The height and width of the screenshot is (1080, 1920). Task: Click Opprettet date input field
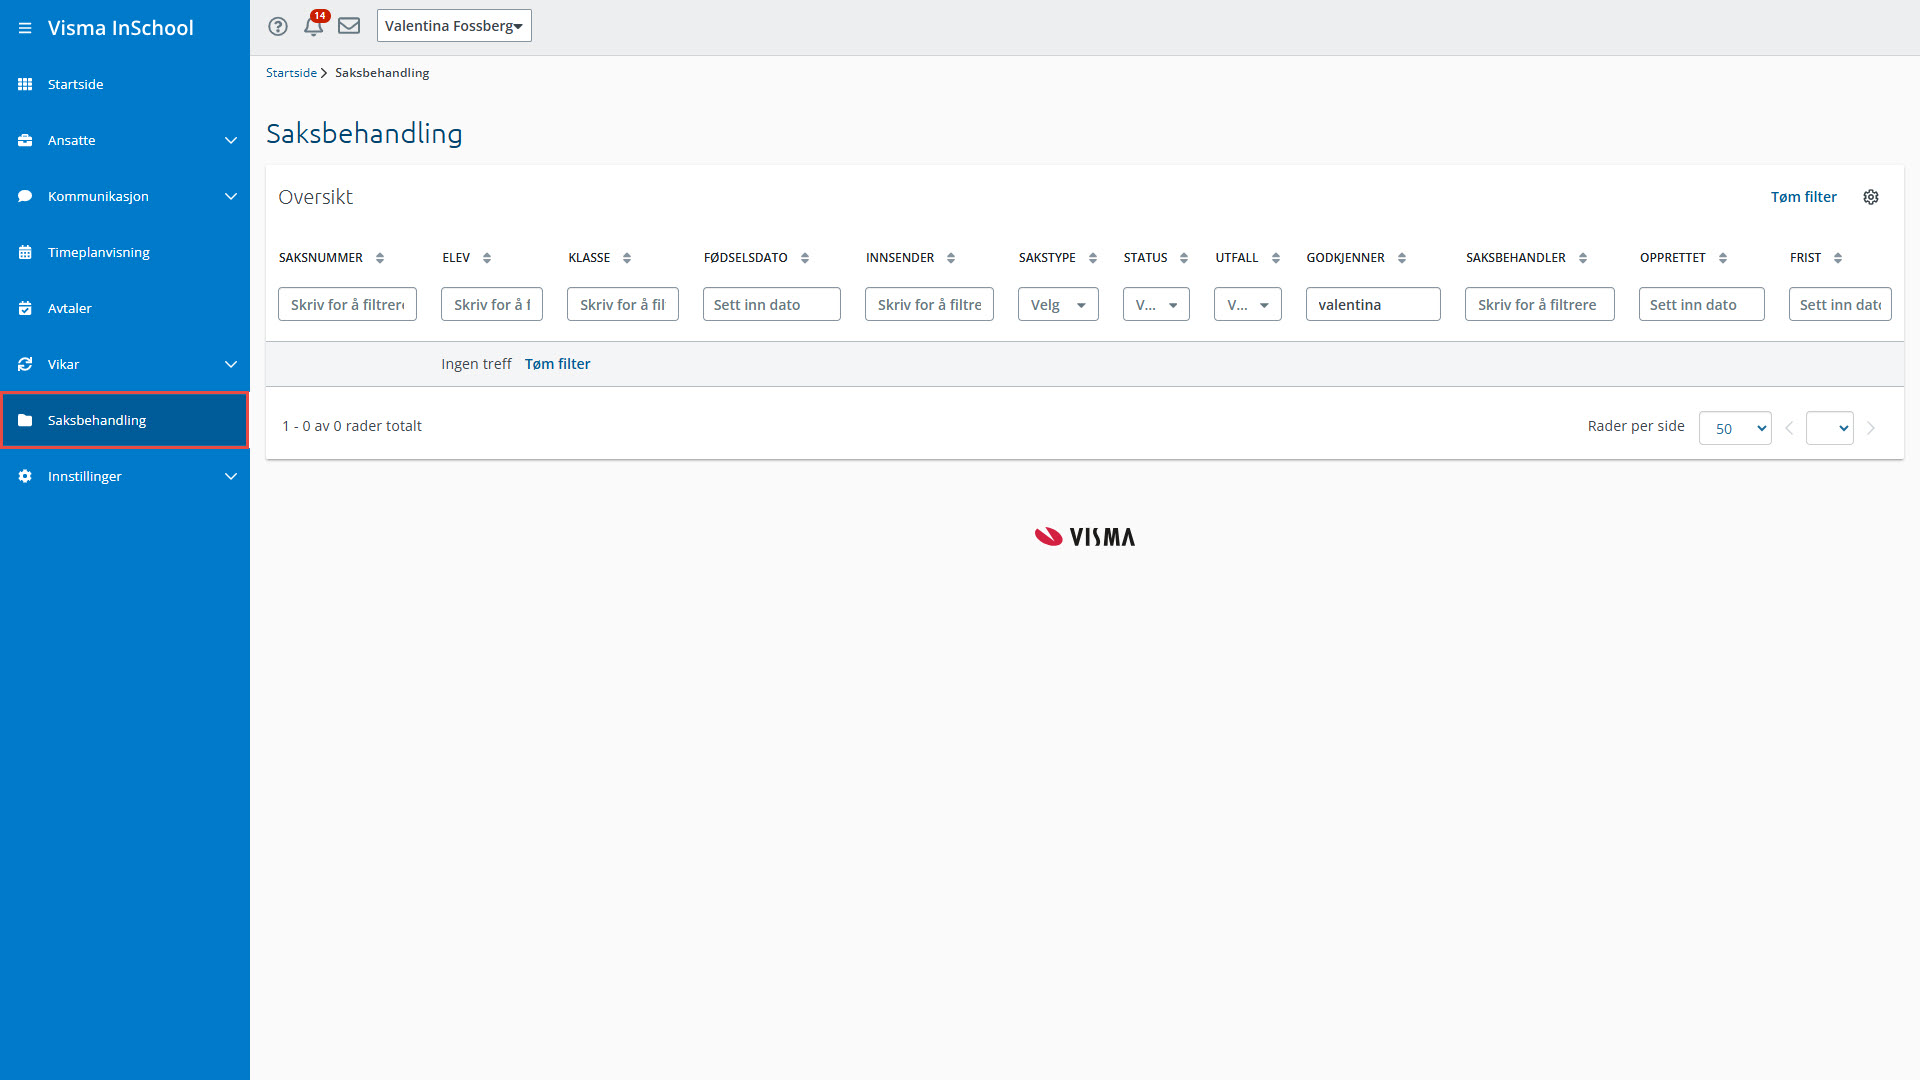point(1701,305)
